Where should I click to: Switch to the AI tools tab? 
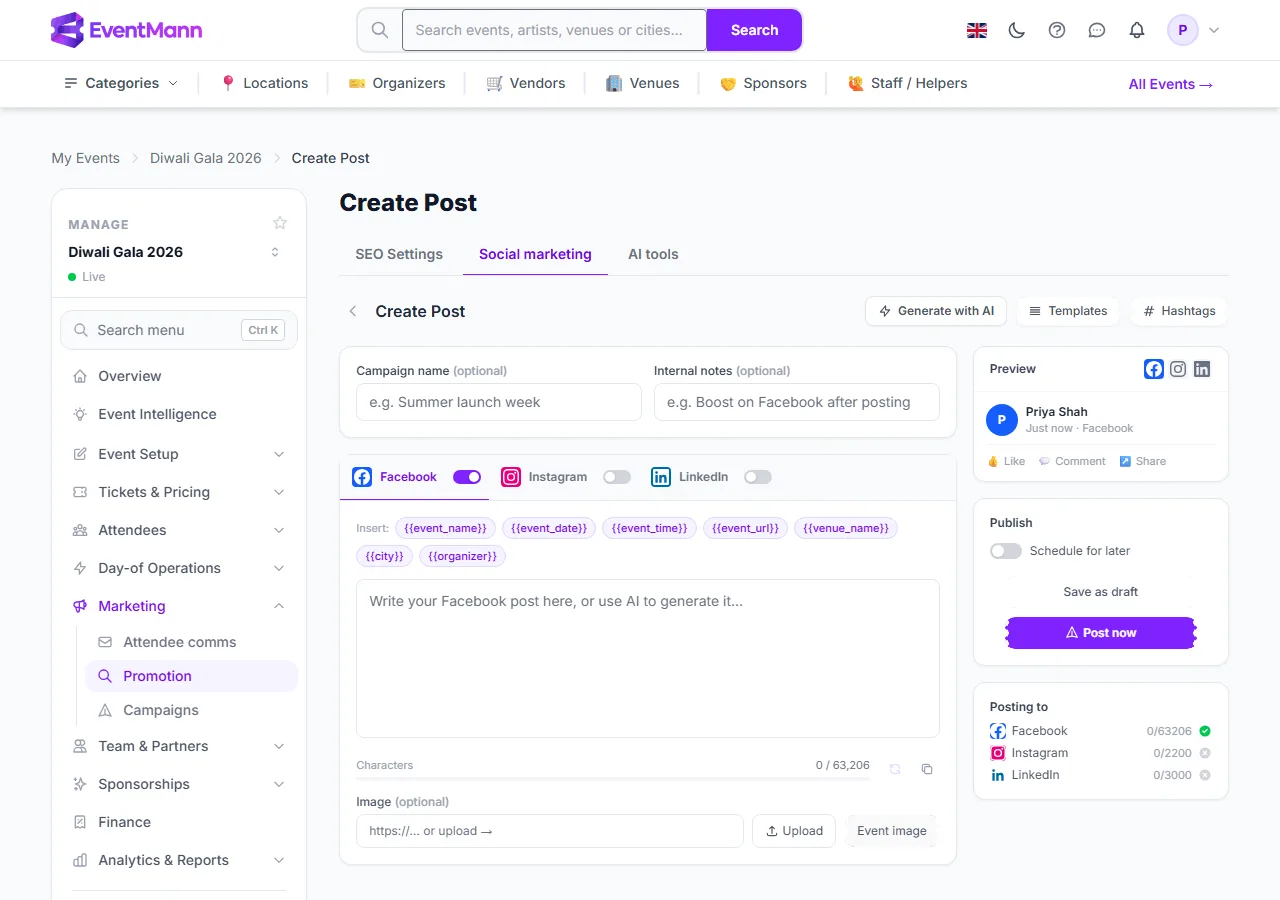pyautogui.click(x=653, y=254)
